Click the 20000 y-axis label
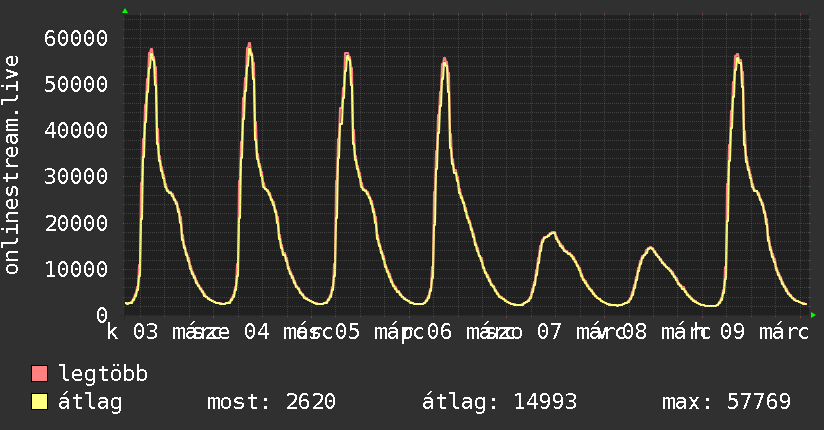 pos(76,223)
